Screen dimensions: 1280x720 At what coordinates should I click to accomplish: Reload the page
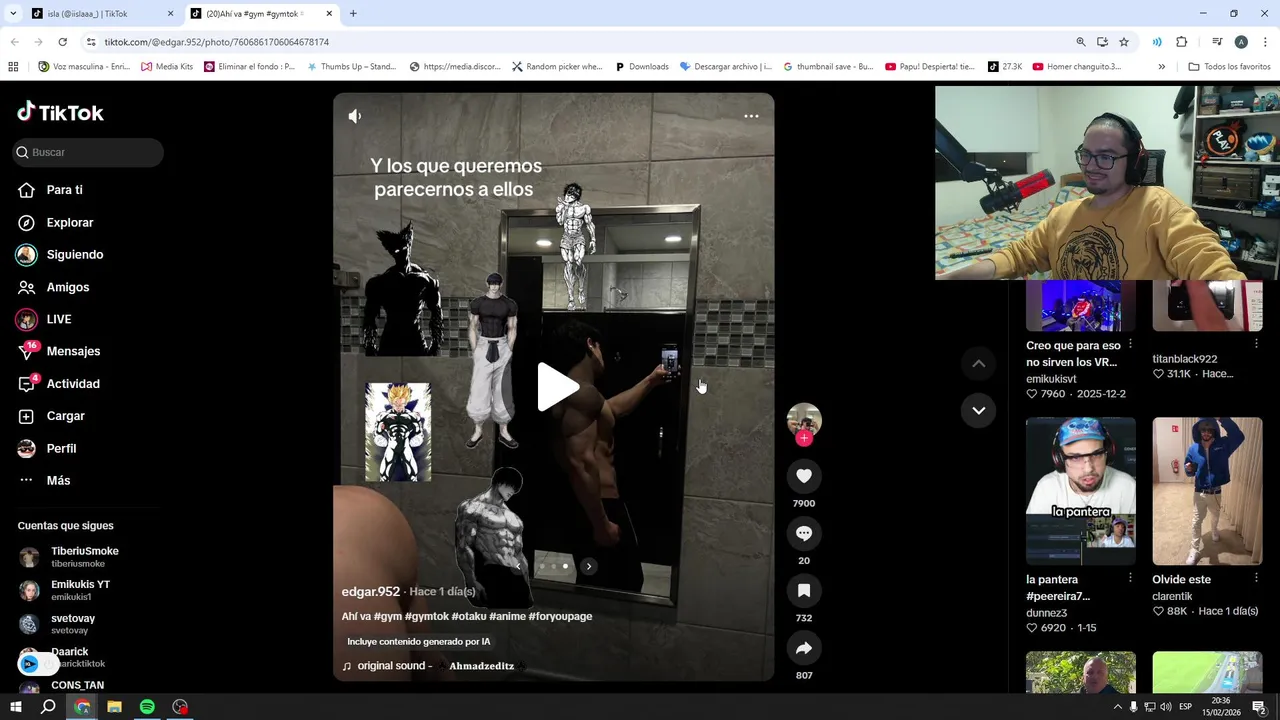point(62,42)
